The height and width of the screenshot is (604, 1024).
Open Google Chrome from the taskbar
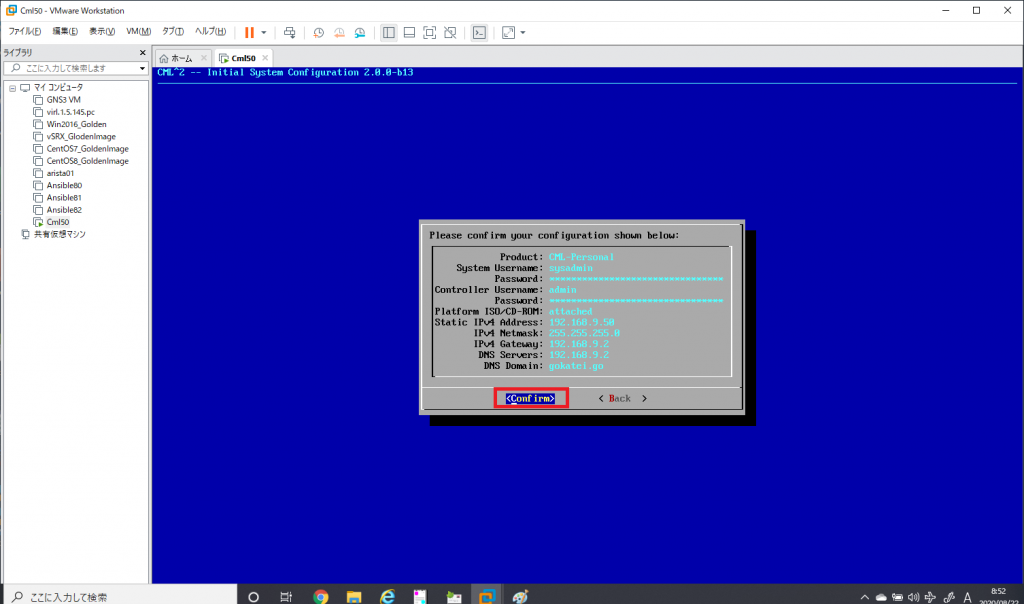click(320, 595)
